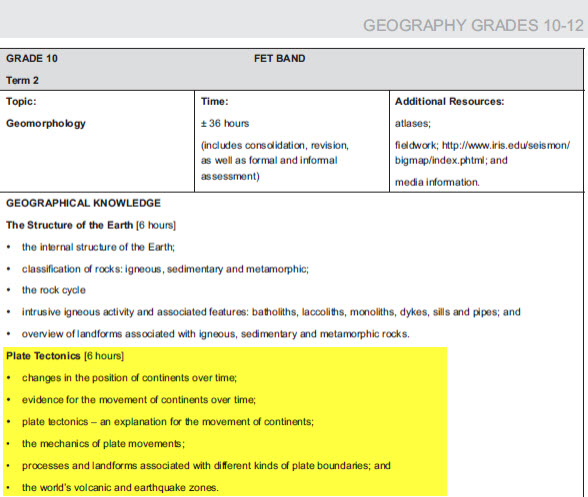Click the GEOGRAPHY GRADES 10-12 page header

pyautogui.click(x=473, y=26)
